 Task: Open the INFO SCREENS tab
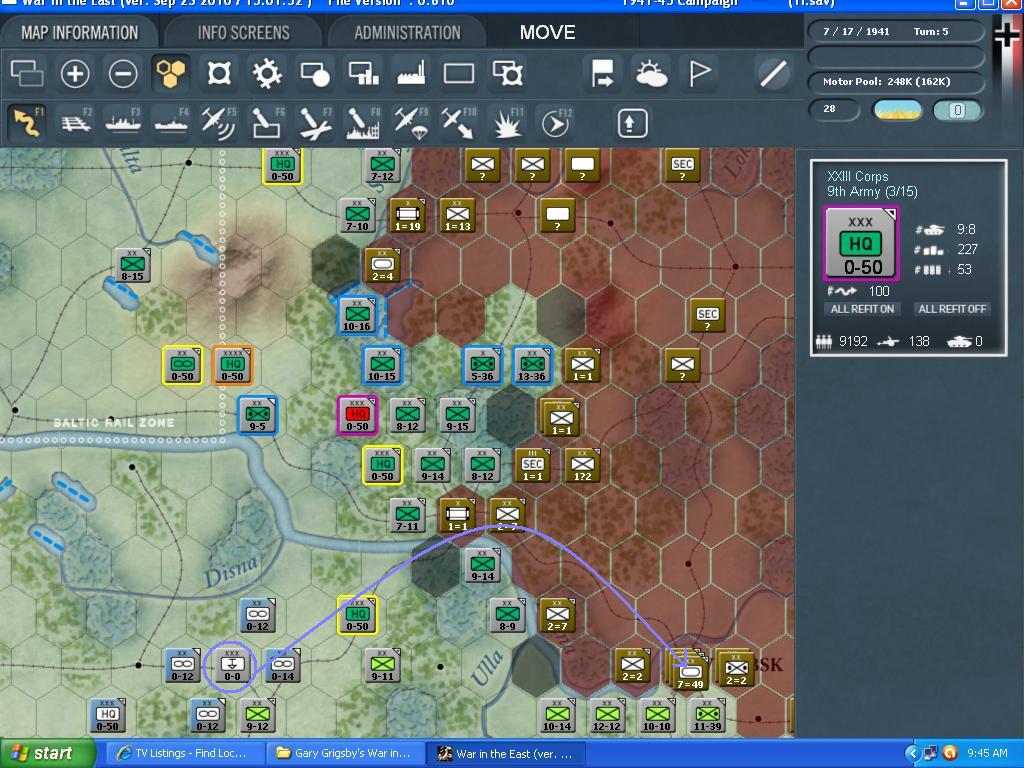tap(243, 32)
